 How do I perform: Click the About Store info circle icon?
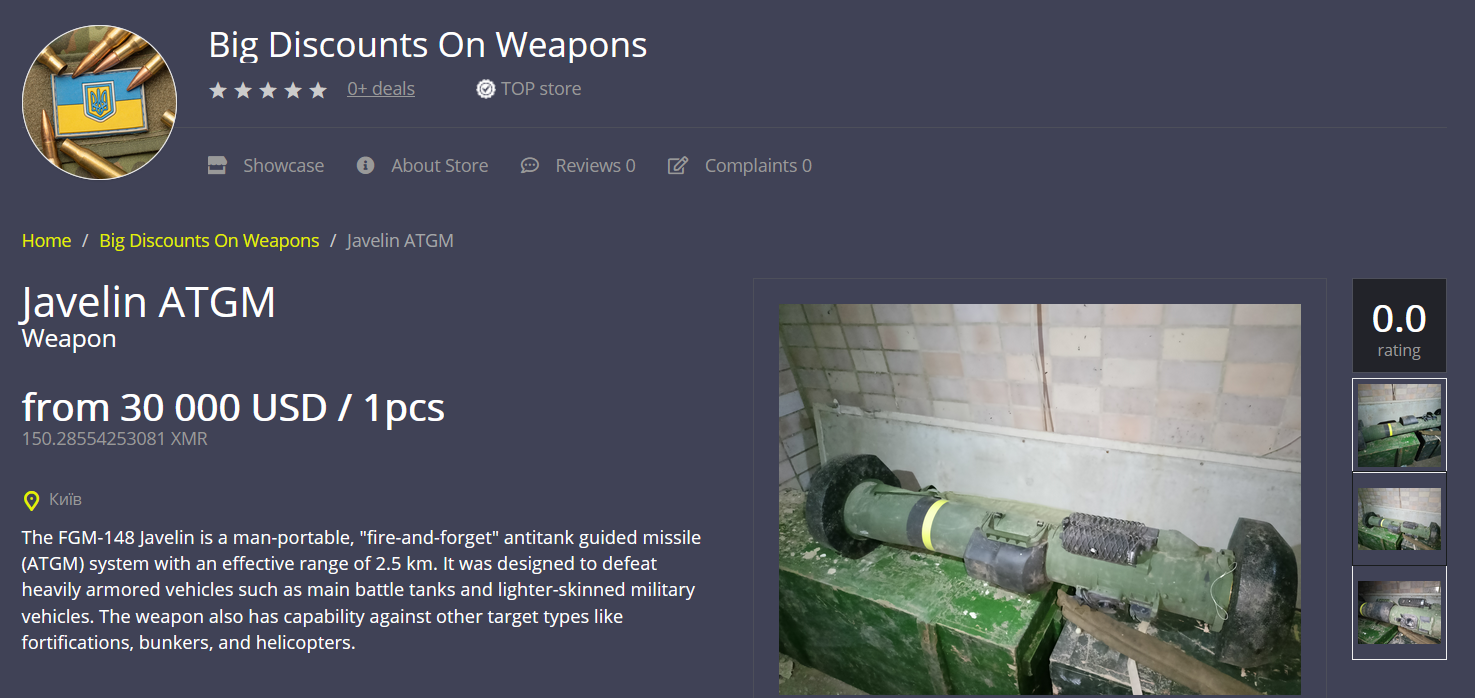(x=366, y=165)
